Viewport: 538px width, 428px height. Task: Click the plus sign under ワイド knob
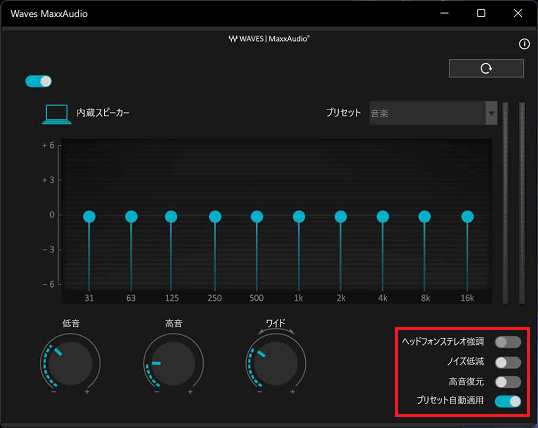(293, 392)
